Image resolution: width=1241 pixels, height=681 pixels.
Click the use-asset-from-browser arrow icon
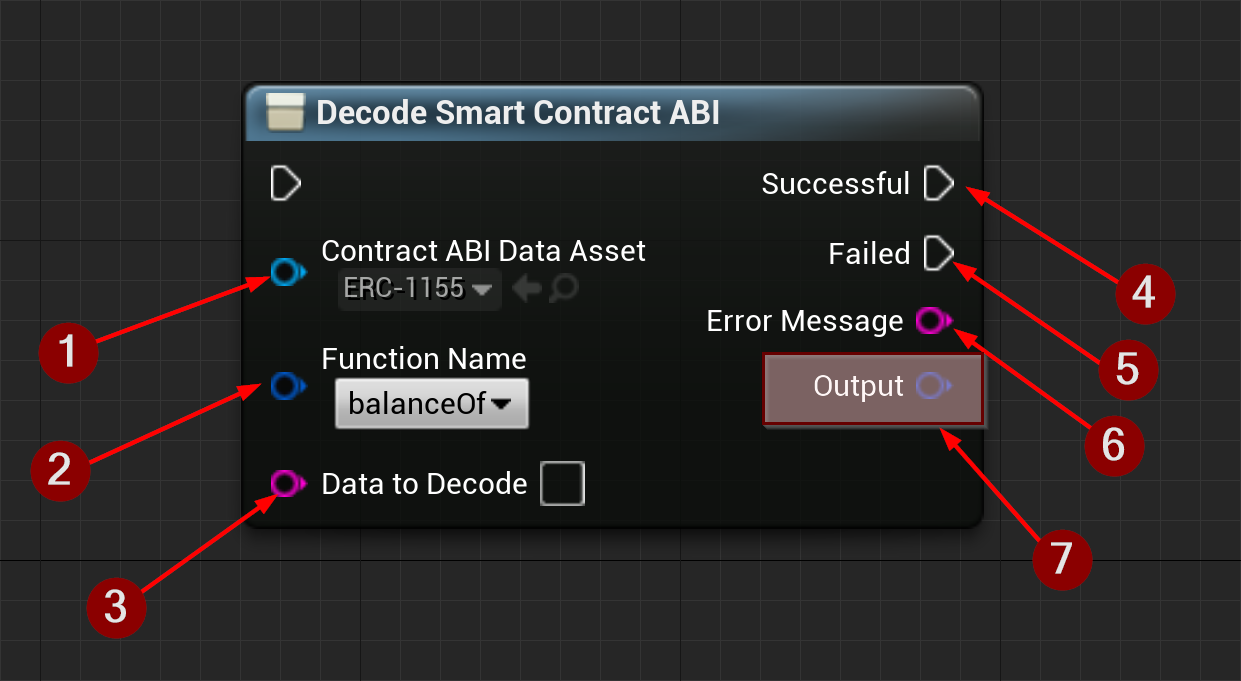(525, 288)
